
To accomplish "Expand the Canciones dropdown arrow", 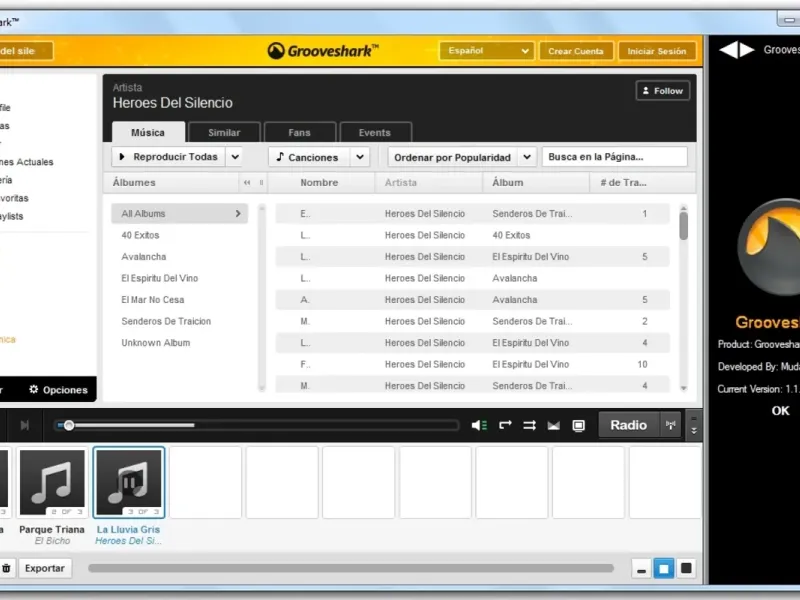I will [x=360, y=157].
